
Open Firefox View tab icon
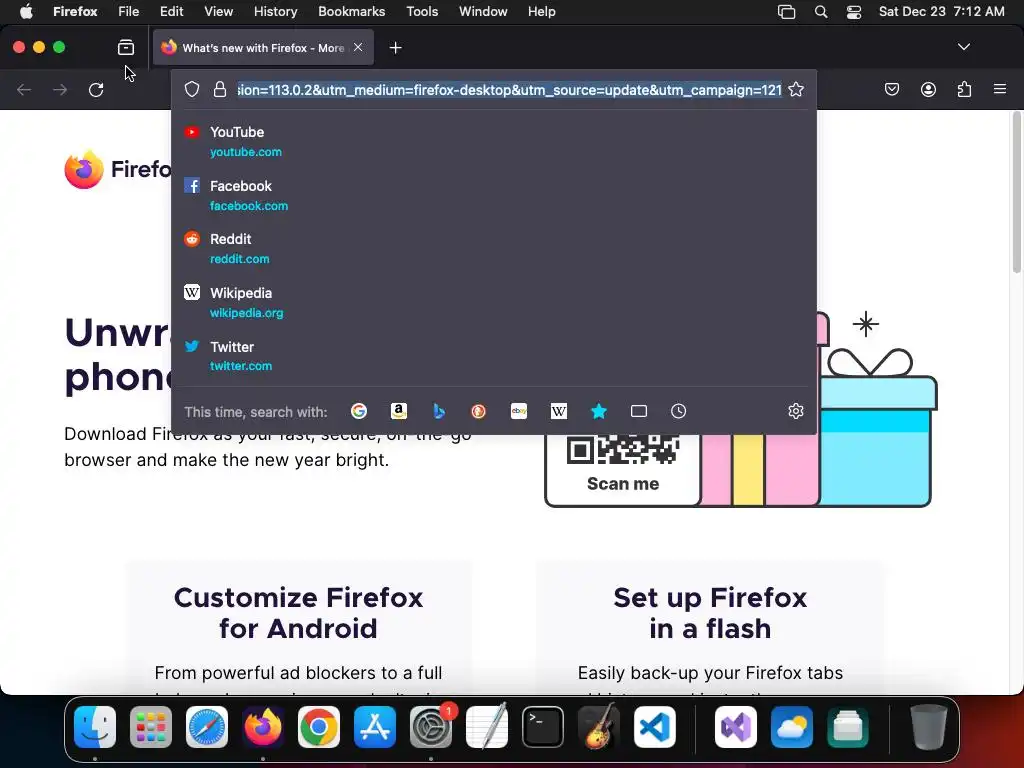tap(125, 47)
